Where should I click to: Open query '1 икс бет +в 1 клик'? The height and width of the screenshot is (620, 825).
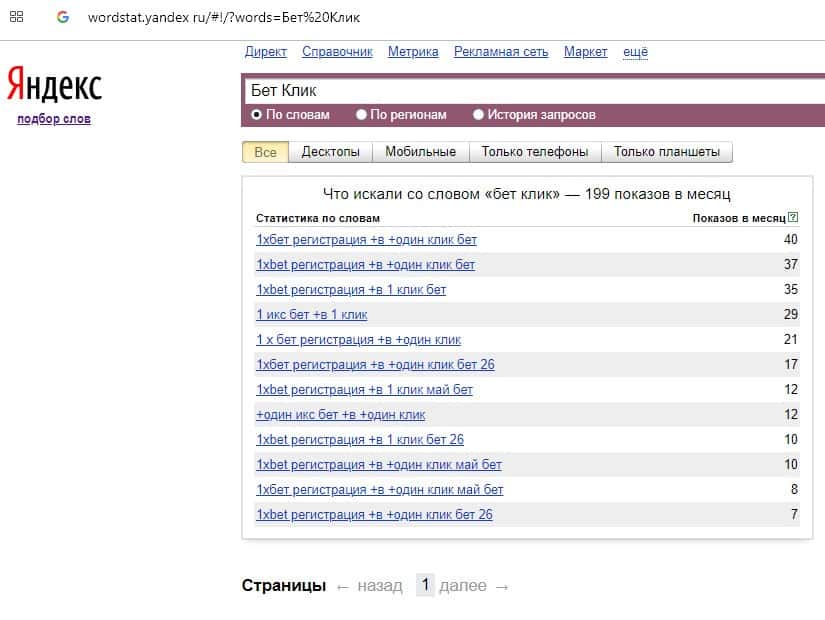(x=311, y=315)
